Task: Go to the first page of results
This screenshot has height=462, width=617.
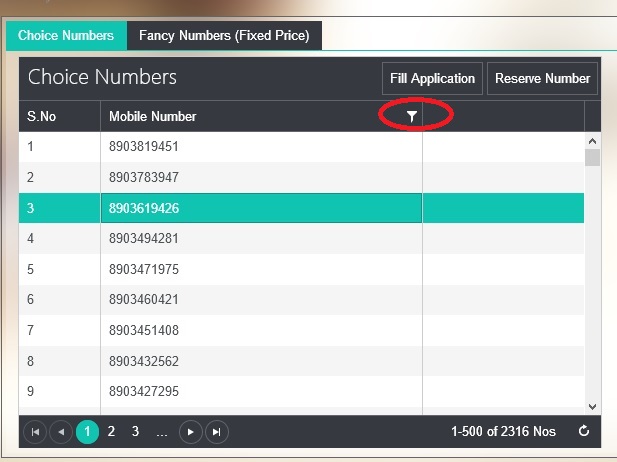Action: pos(35,432)
